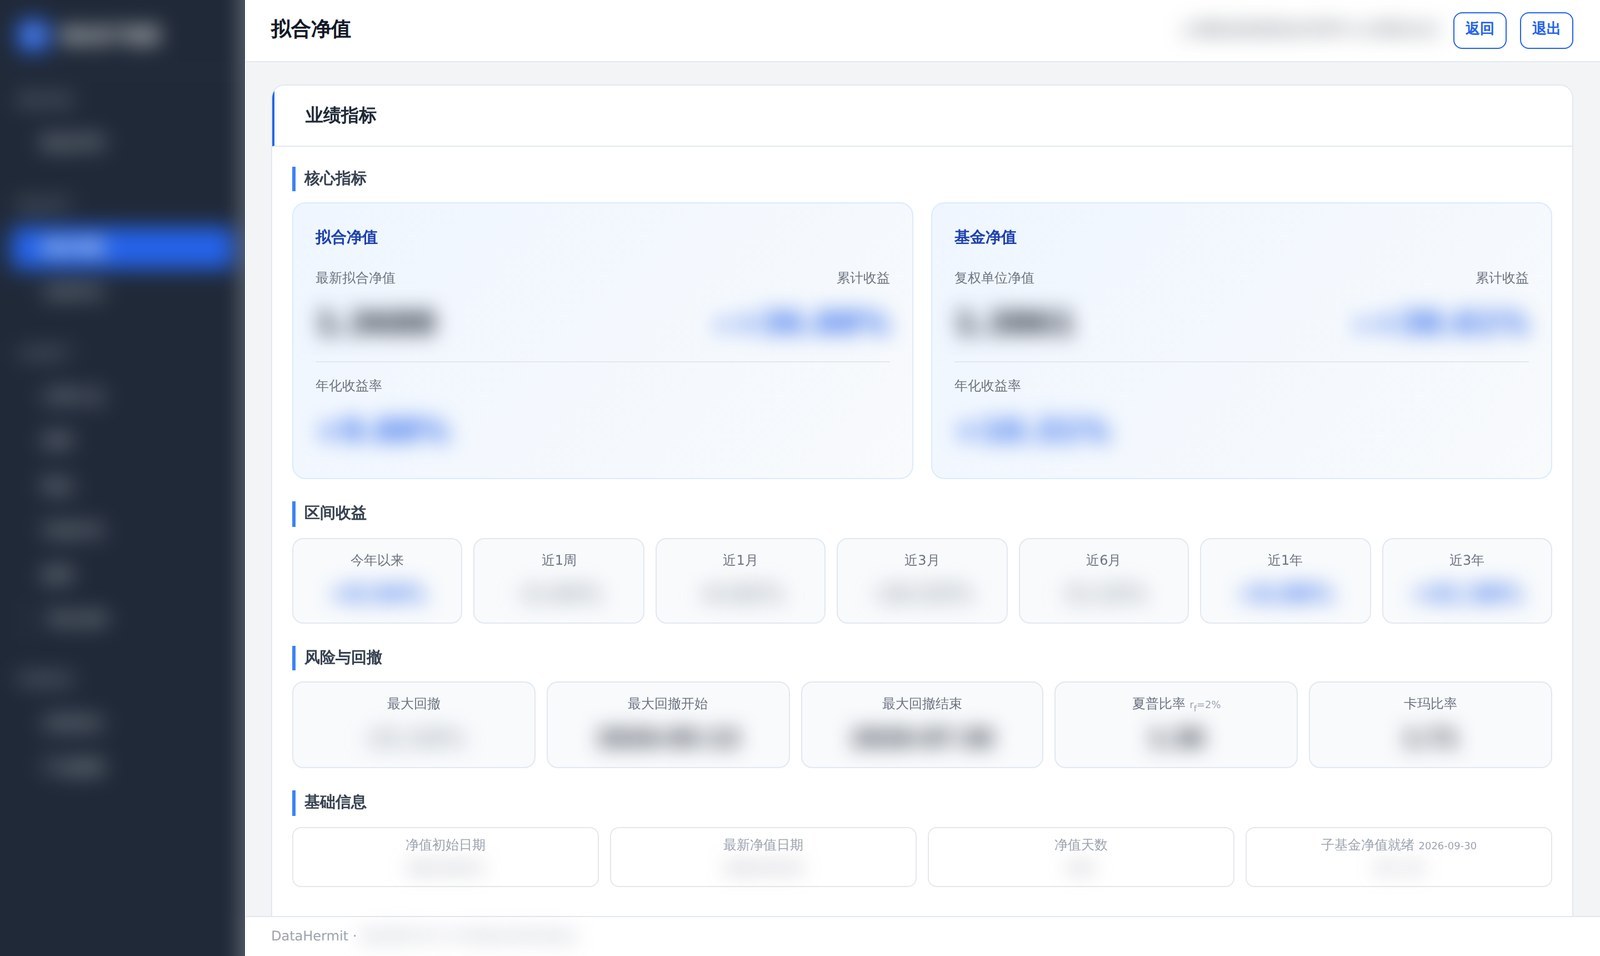Select the 近6月 return card

click(x=1104, y=581)
